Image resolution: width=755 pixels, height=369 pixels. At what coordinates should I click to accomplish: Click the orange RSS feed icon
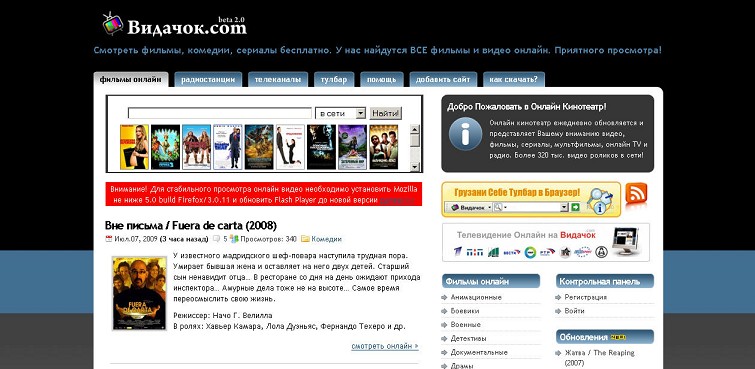point(636,194)
